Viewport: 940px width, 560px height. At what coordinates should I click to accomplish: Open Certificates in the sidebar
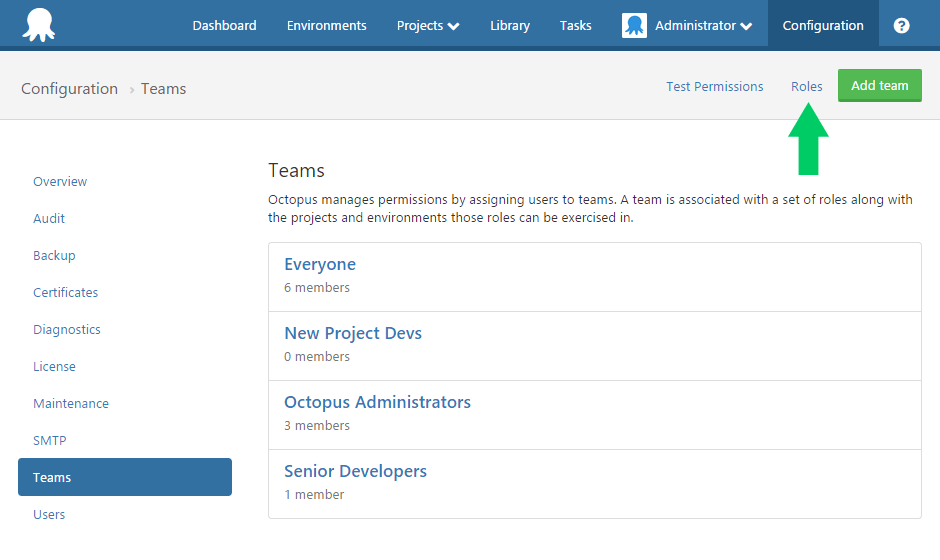(65, 293)
